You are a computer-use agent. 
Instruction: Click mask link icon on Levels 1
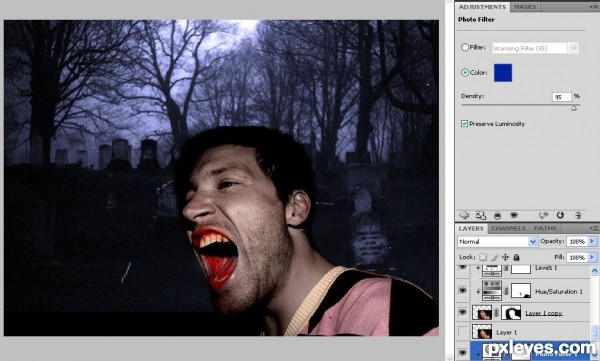506,269
